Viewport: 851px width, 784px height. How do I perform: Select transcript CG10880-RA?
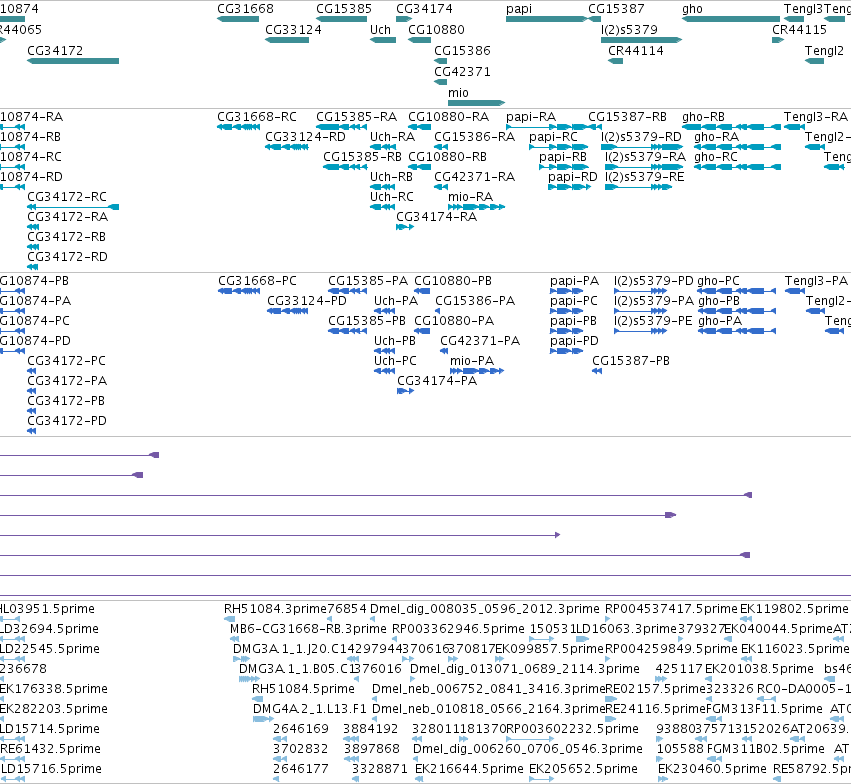coord(448,117)
